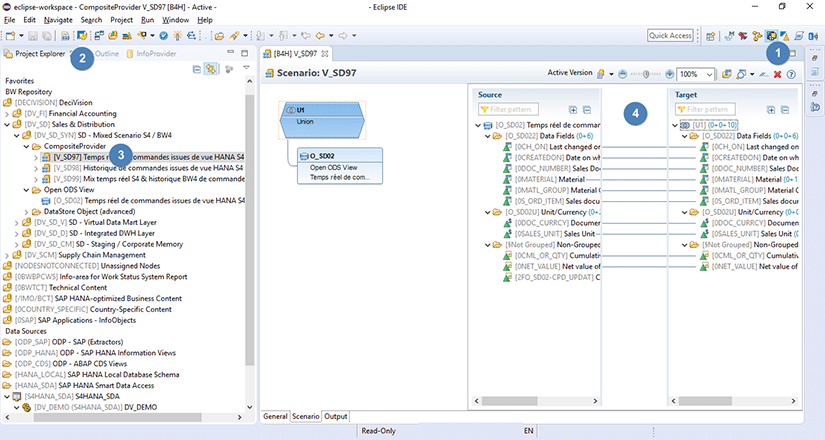The height and width of the screenshot is (440, 825).
Task: Select [O_SD02] Temps réel item under Open ODS View
Action: coord(143,201)
